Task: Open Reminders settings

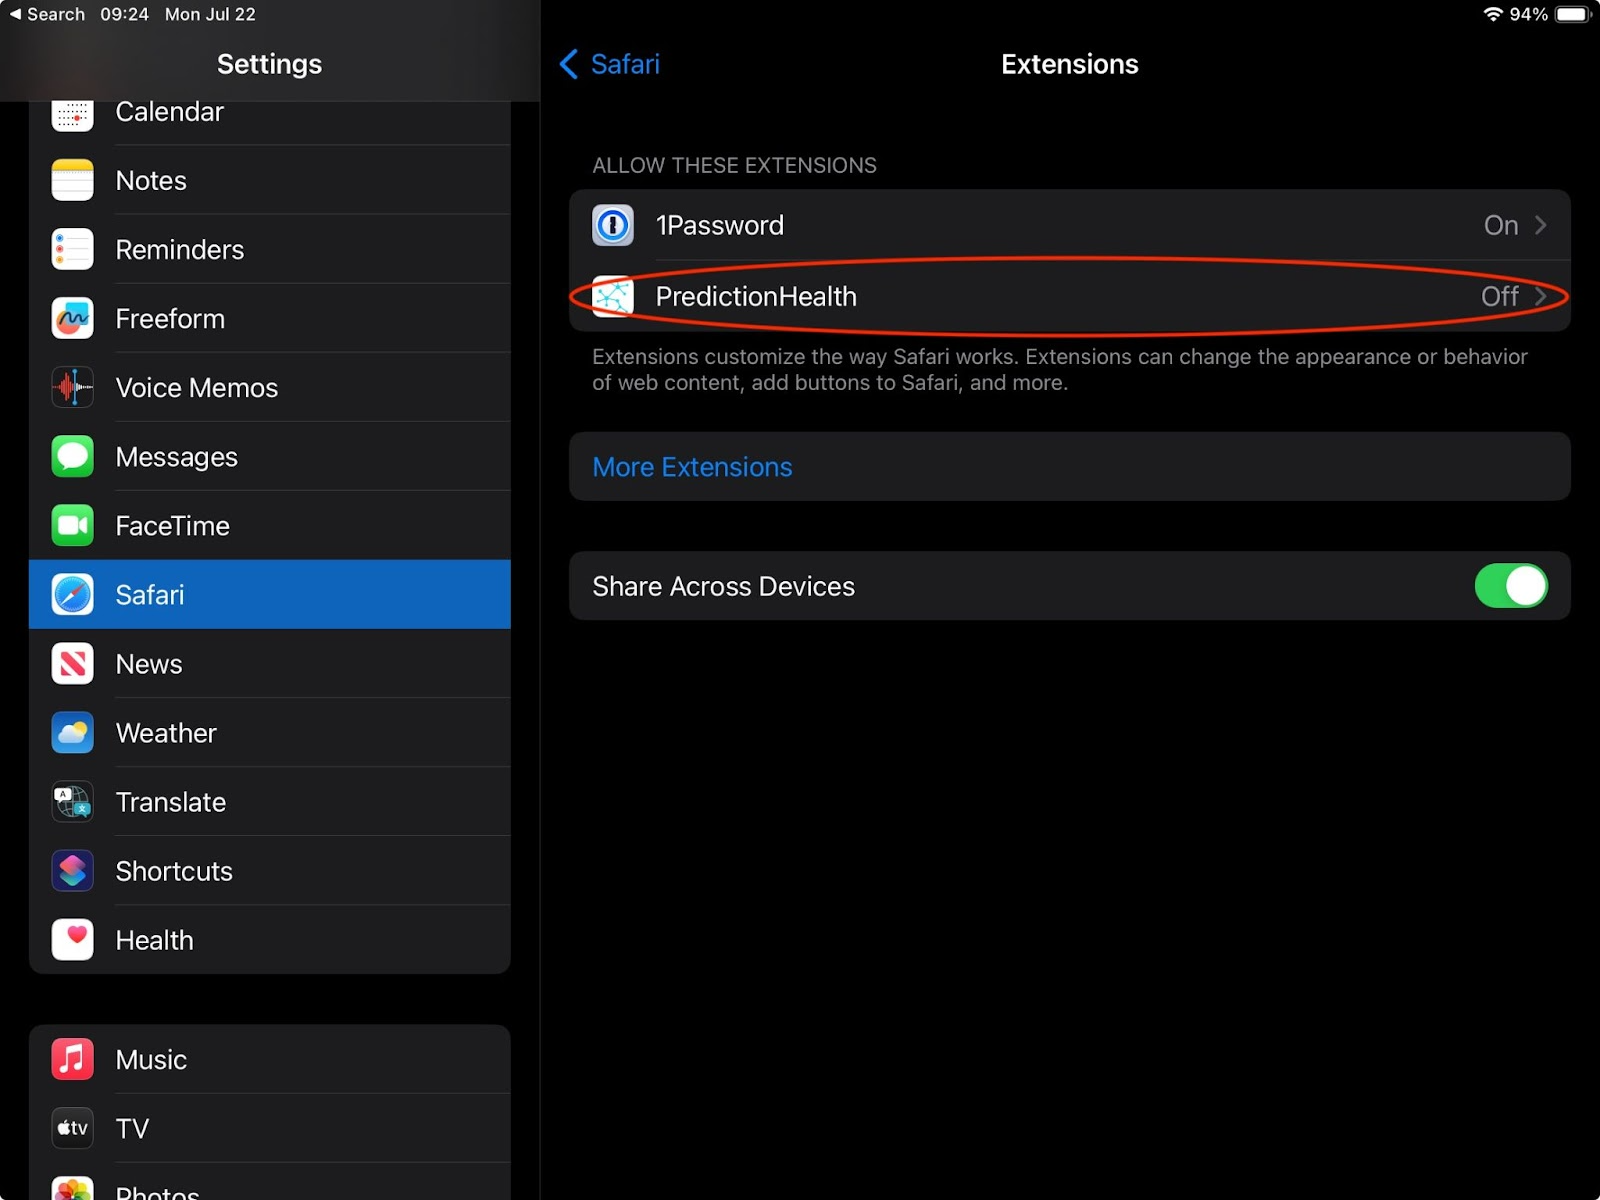Action: click(x=270, y=249)
